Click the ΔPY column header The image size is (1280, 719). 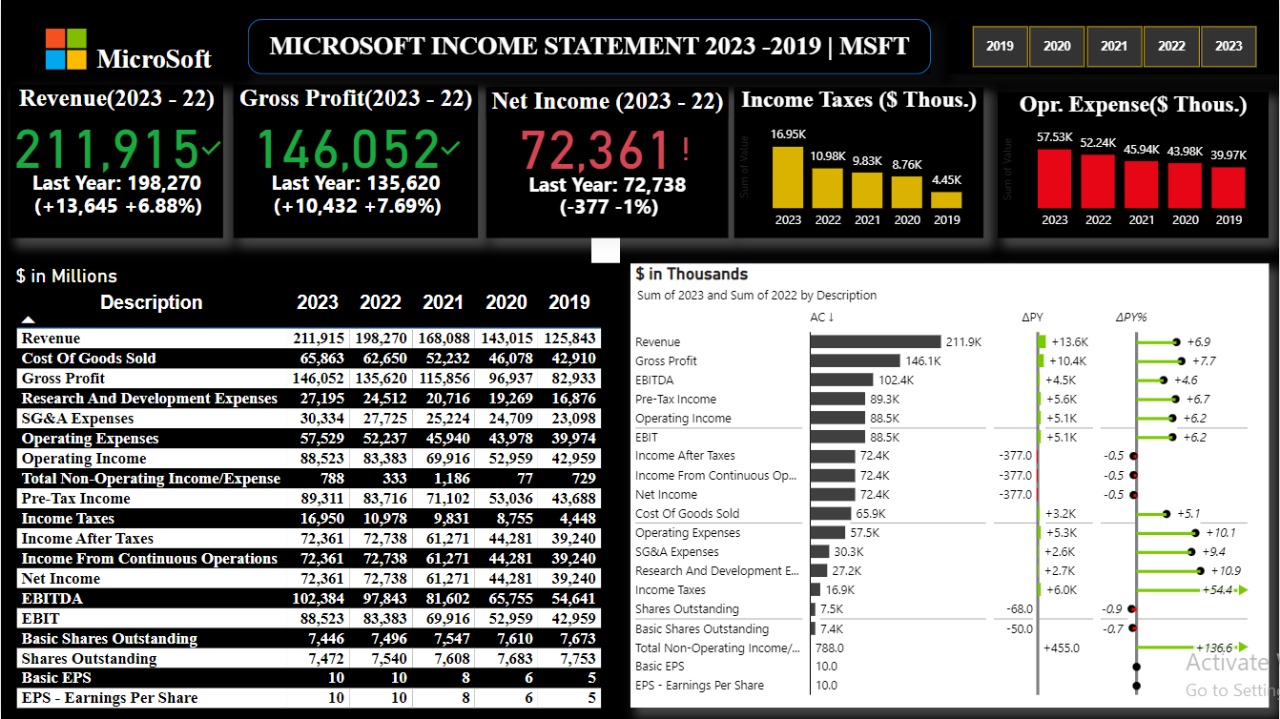tap(1032, 317)
